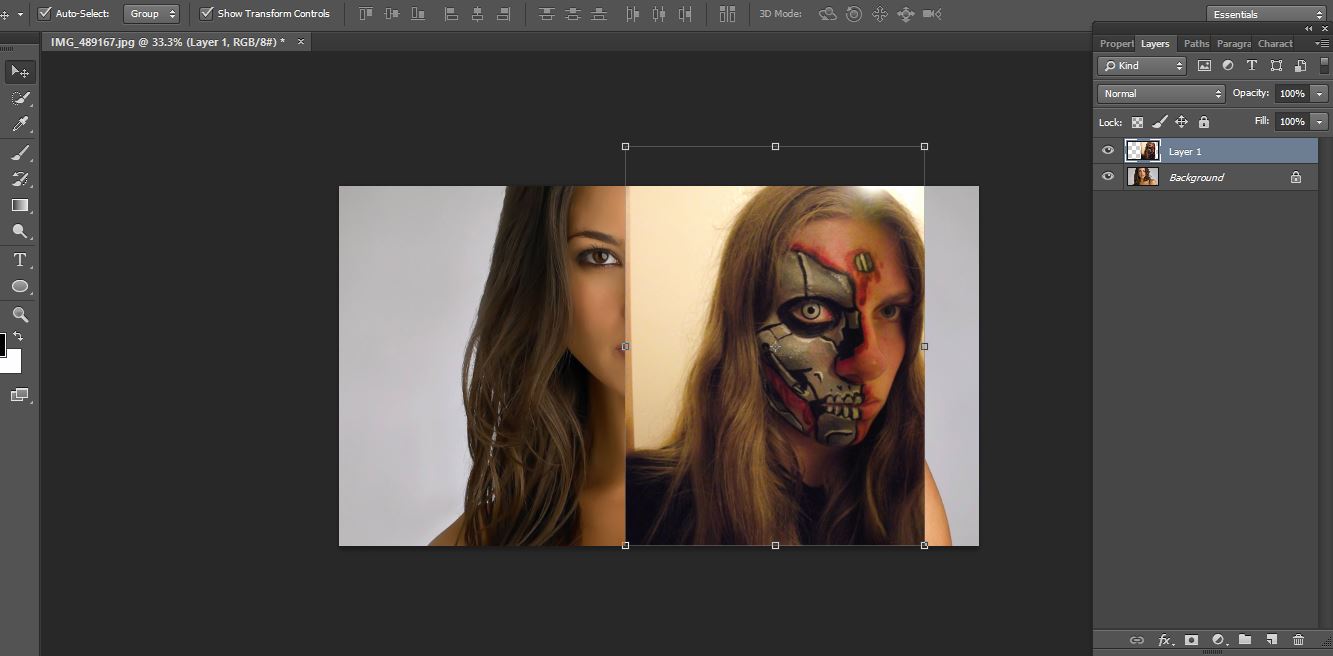Viewport: 1333px width, 656px height.
Task: Uncheck the Auto-Select checkbox
Action: pyautogui.click(x=44, y=14)
